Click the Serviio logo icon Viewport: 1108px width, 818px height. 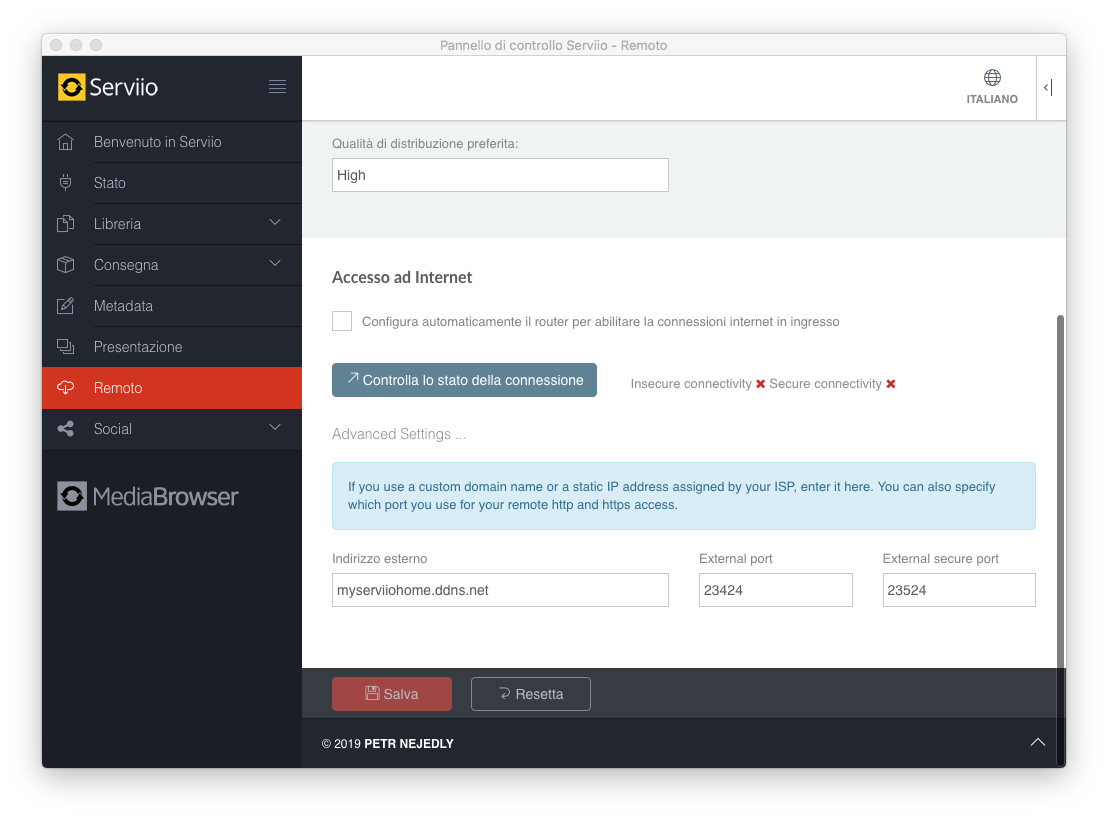tap(72, 87)
